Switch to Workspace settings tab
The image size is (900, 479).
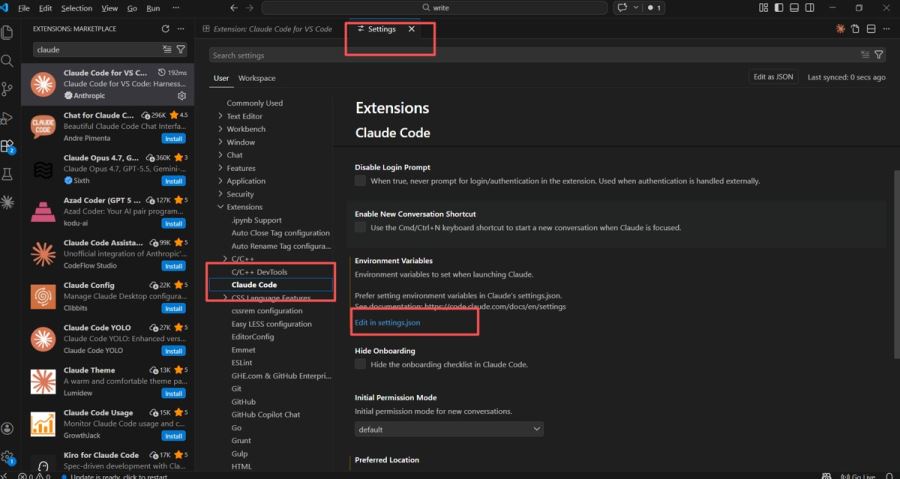click(257, 78)
